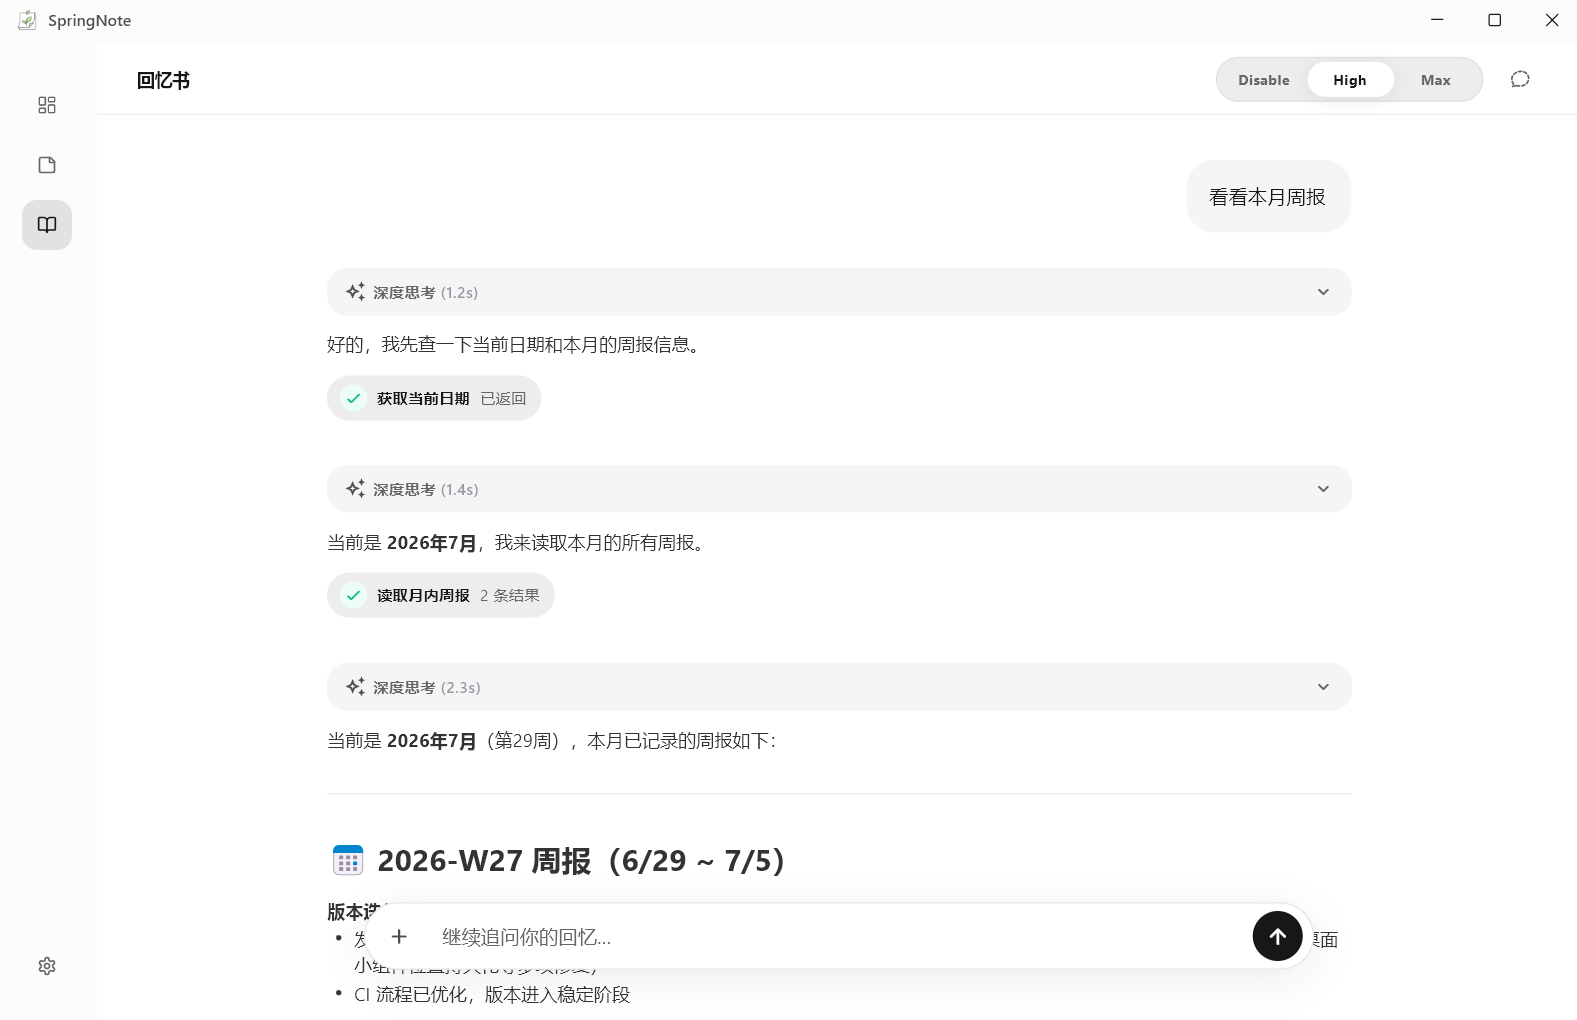Viewport: 1577px width, 1020px height.
Task: Open settings gear in sidebar
Action: tap(47, 966)
